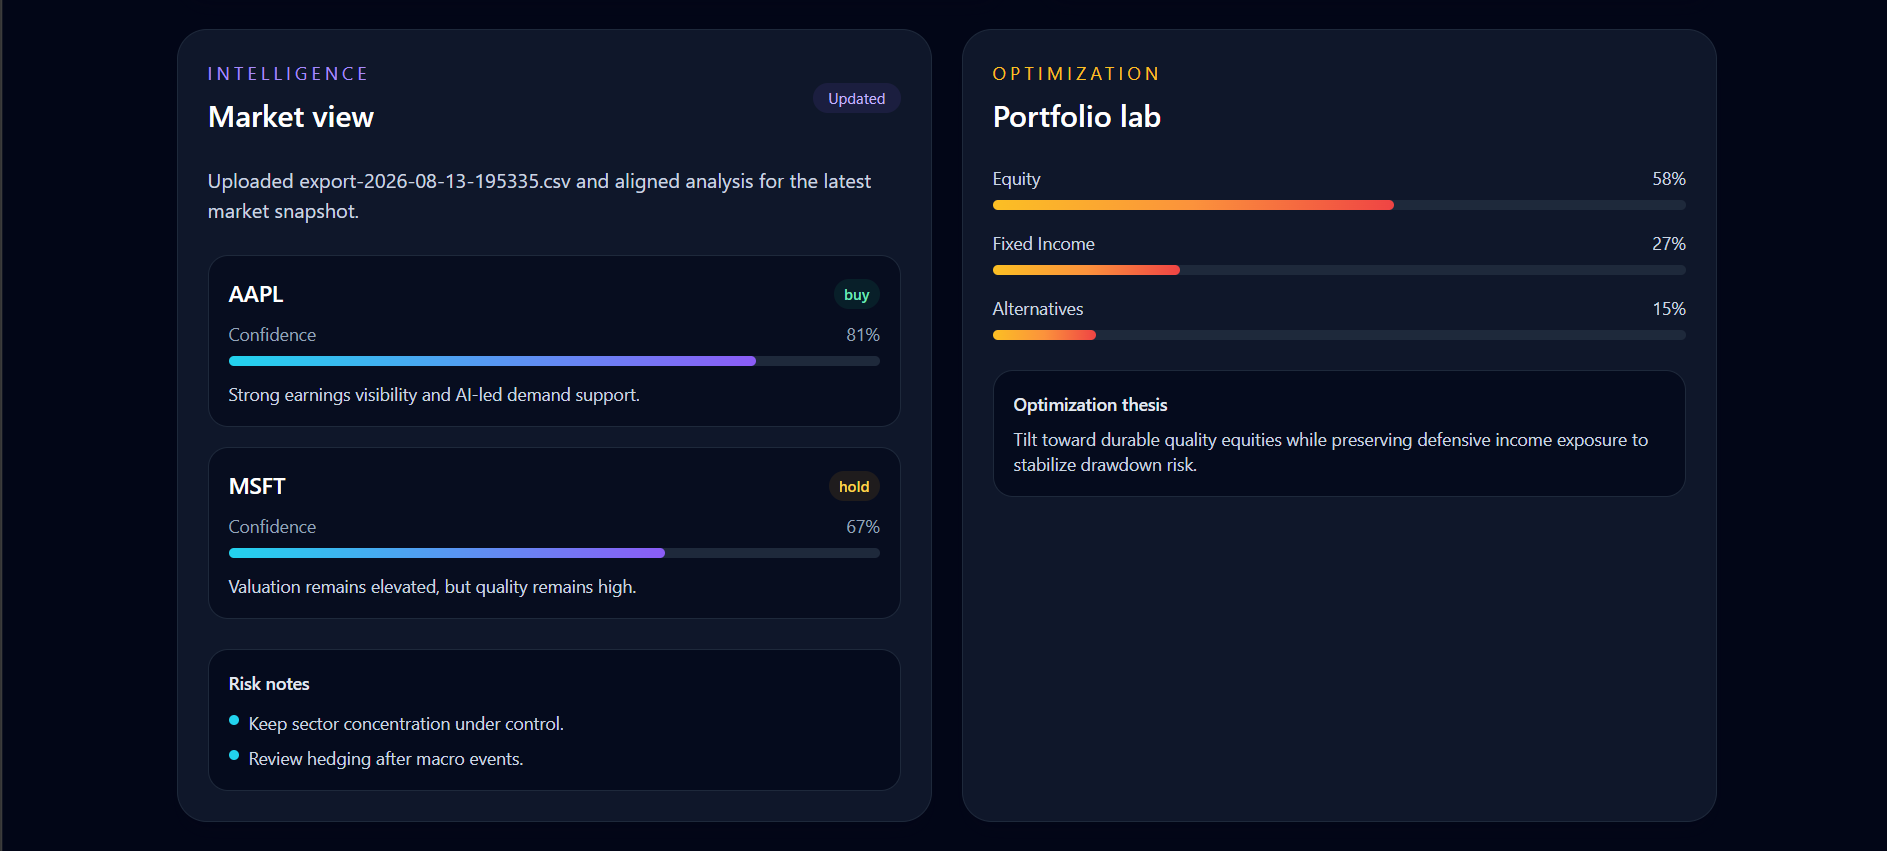The image size is (1887, 851).
Task: Click bullet beside sector concentration note
Action: point(234,720)
